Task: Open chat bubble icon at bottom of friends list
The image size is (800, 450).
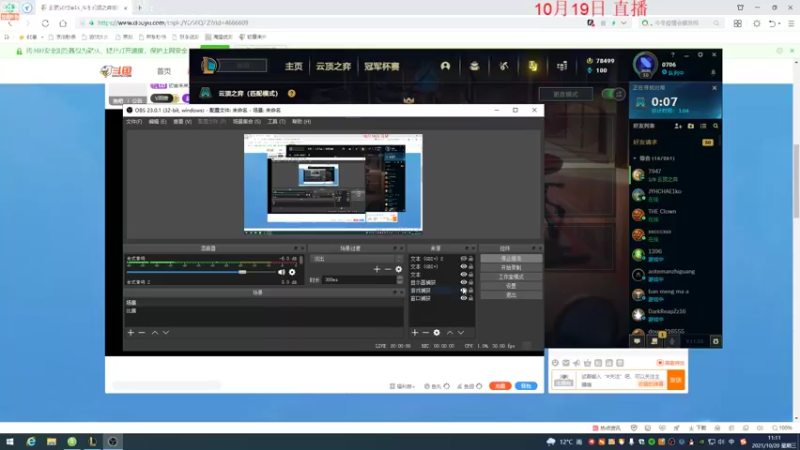Action: 637,341
